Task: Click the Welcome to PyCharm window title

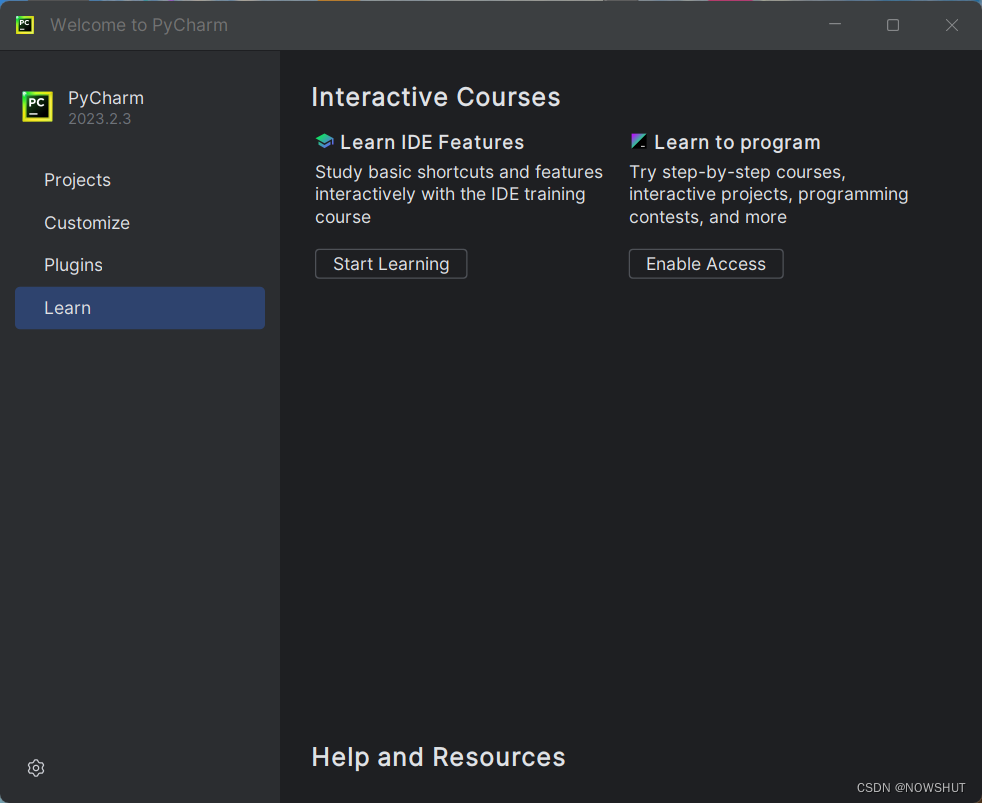Action: point(139,25)
